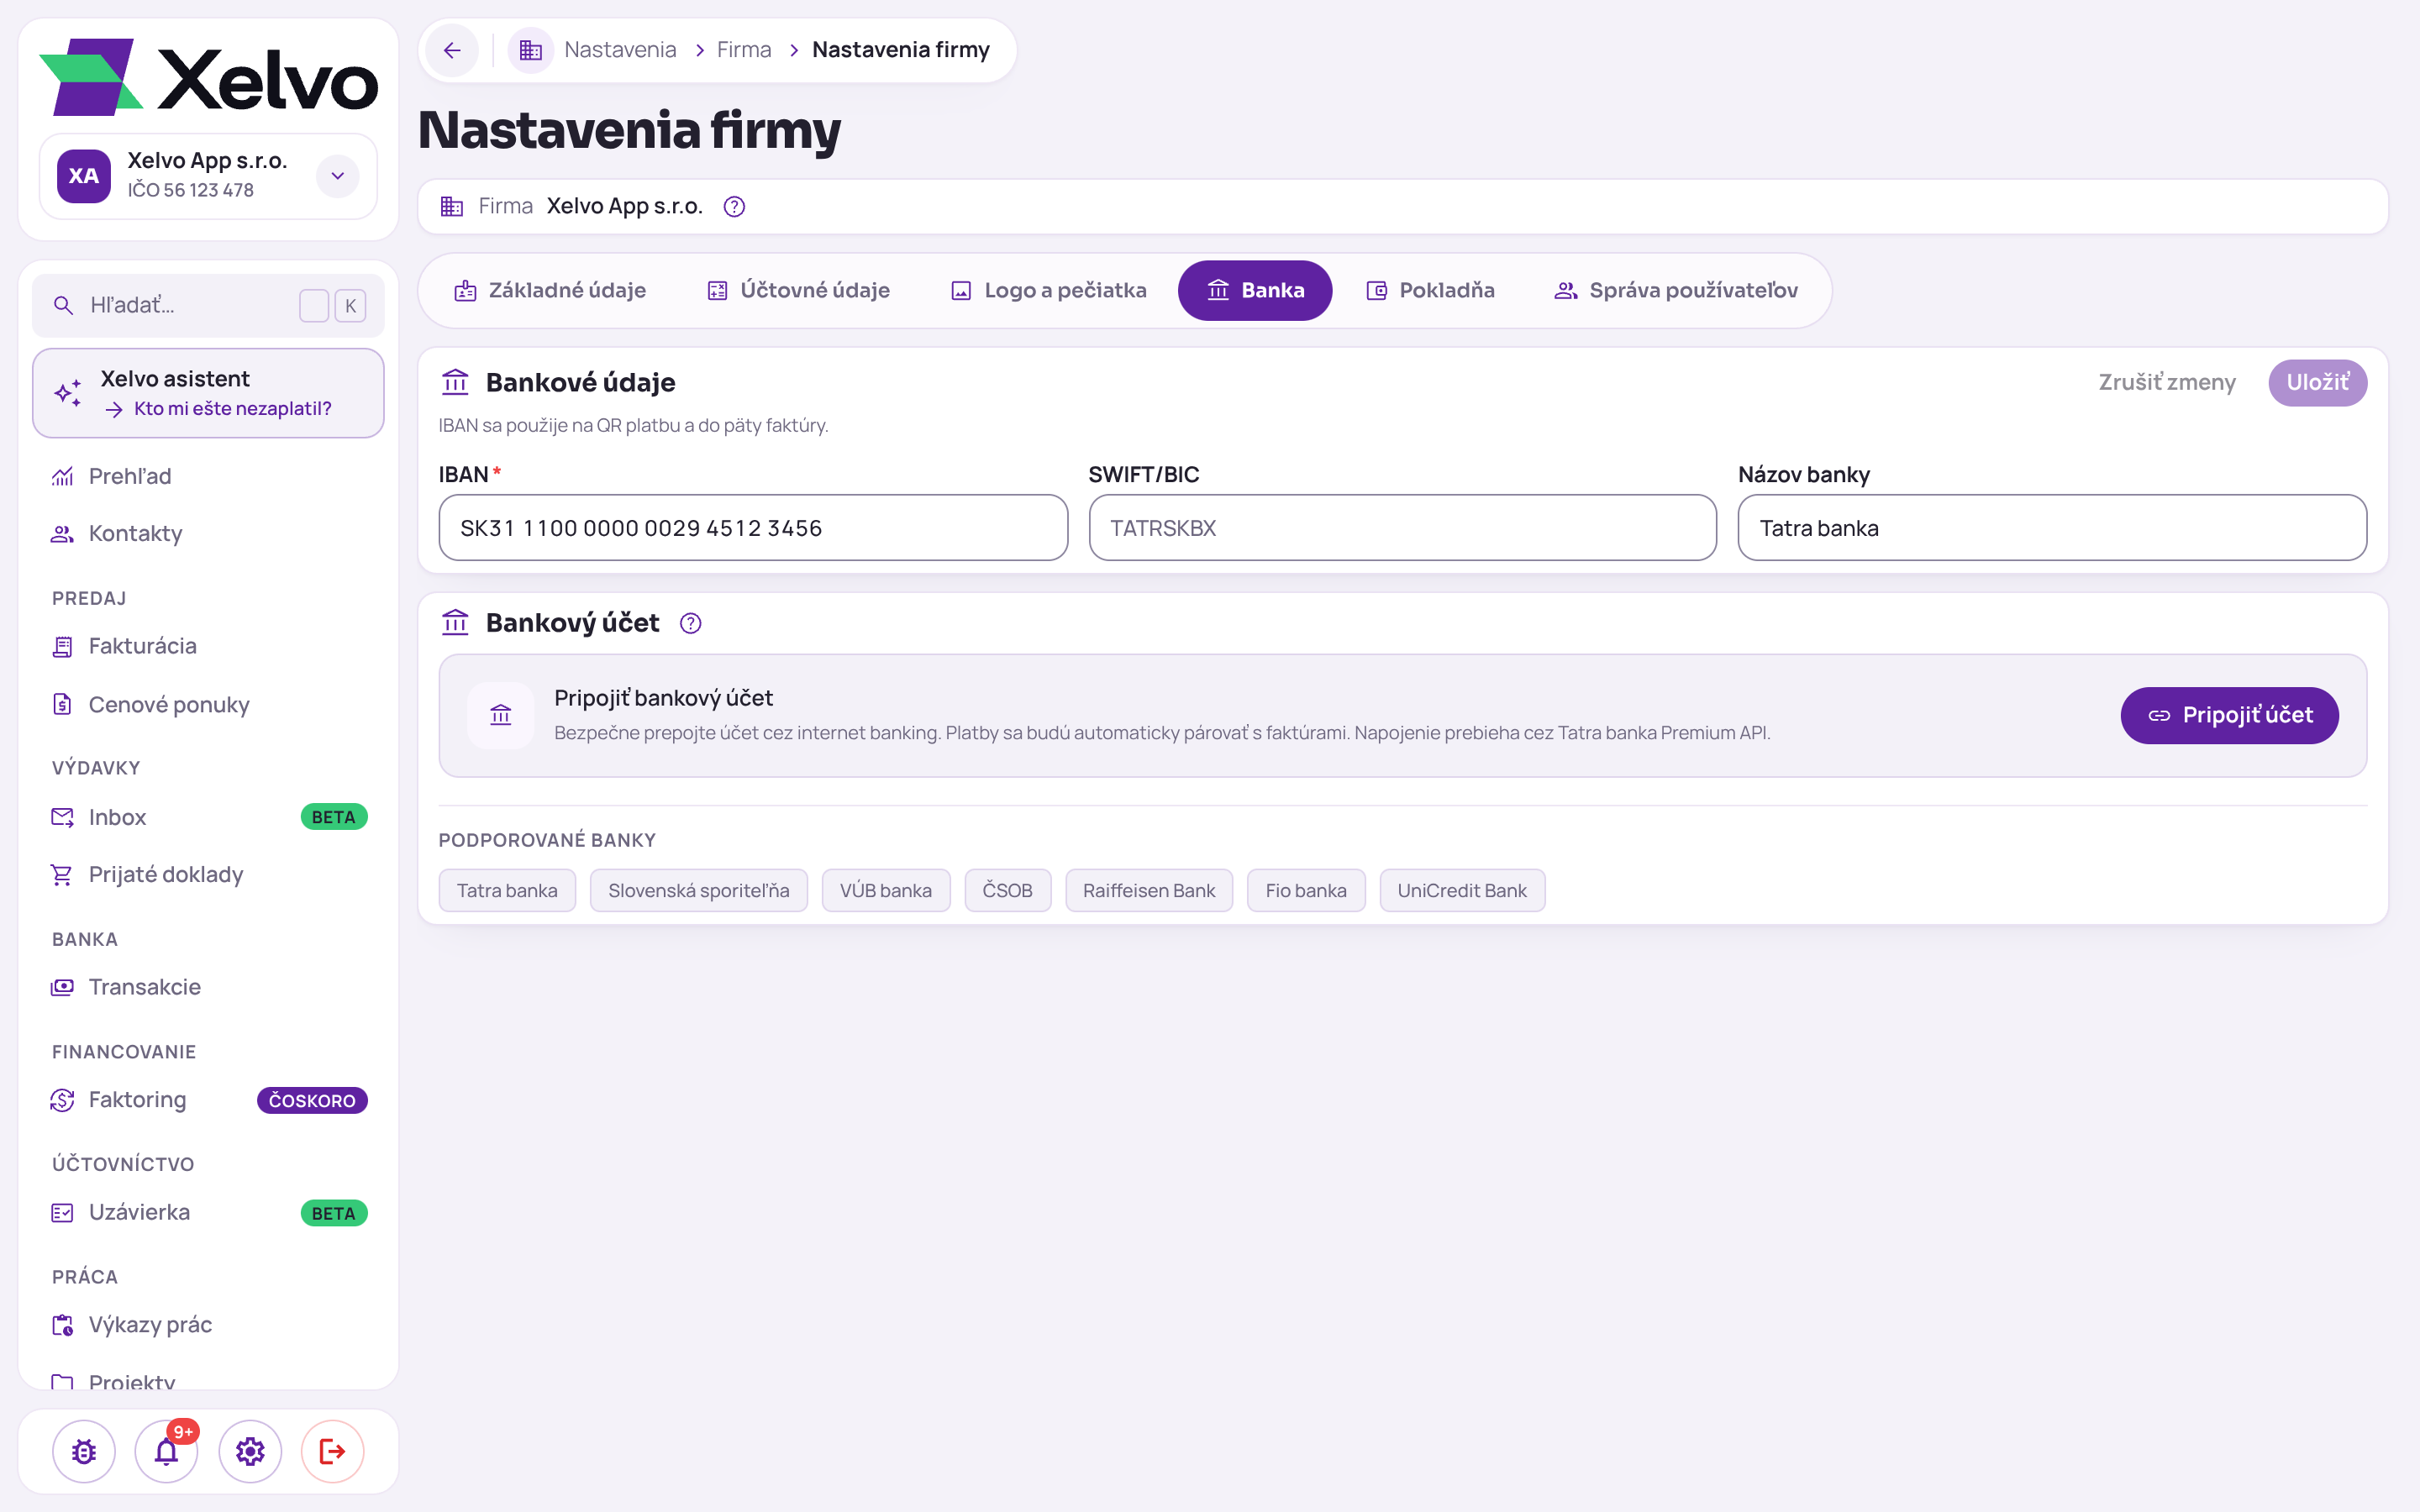Click the IBAN input field
The image size is (2420, 1512).
point(753,528)
